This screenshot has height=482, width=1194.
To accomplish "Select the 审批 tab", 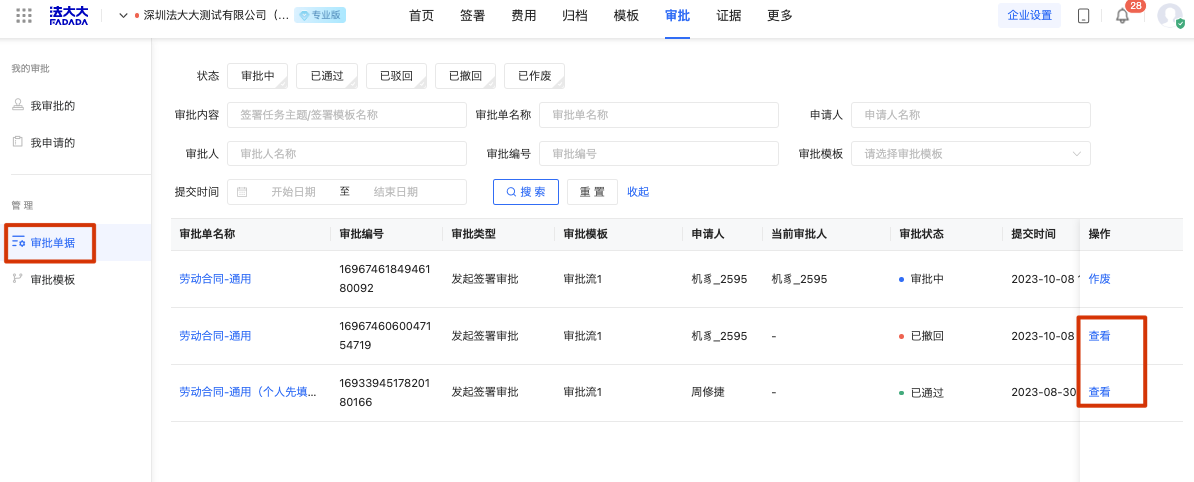I will click(677, 15).
